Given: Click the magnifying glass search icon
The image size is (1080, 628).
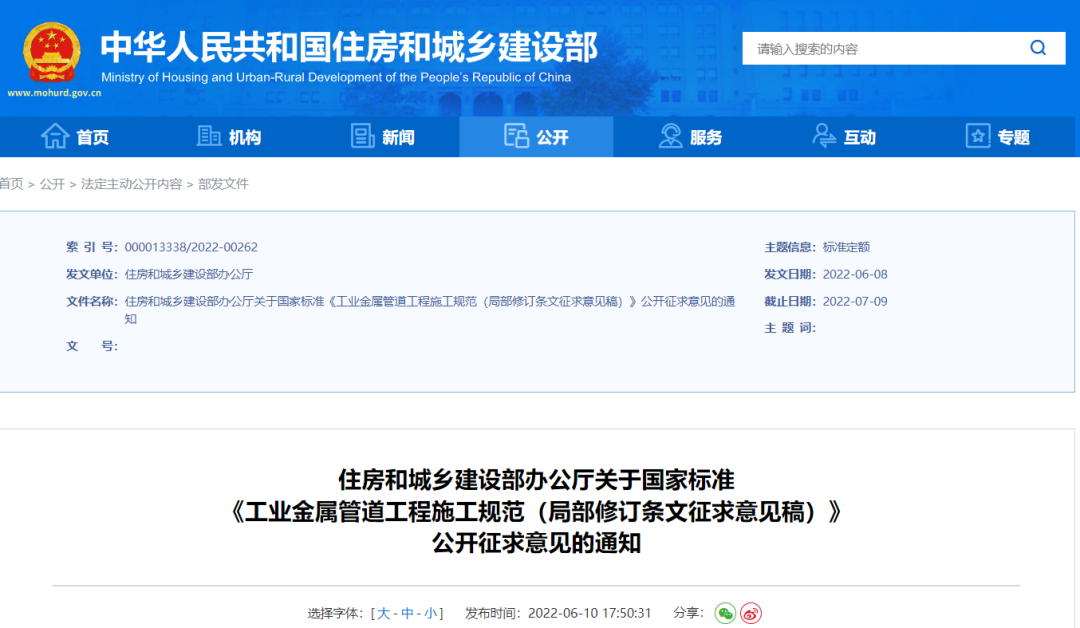Looking at the screenshot, I should (1037, 47).
